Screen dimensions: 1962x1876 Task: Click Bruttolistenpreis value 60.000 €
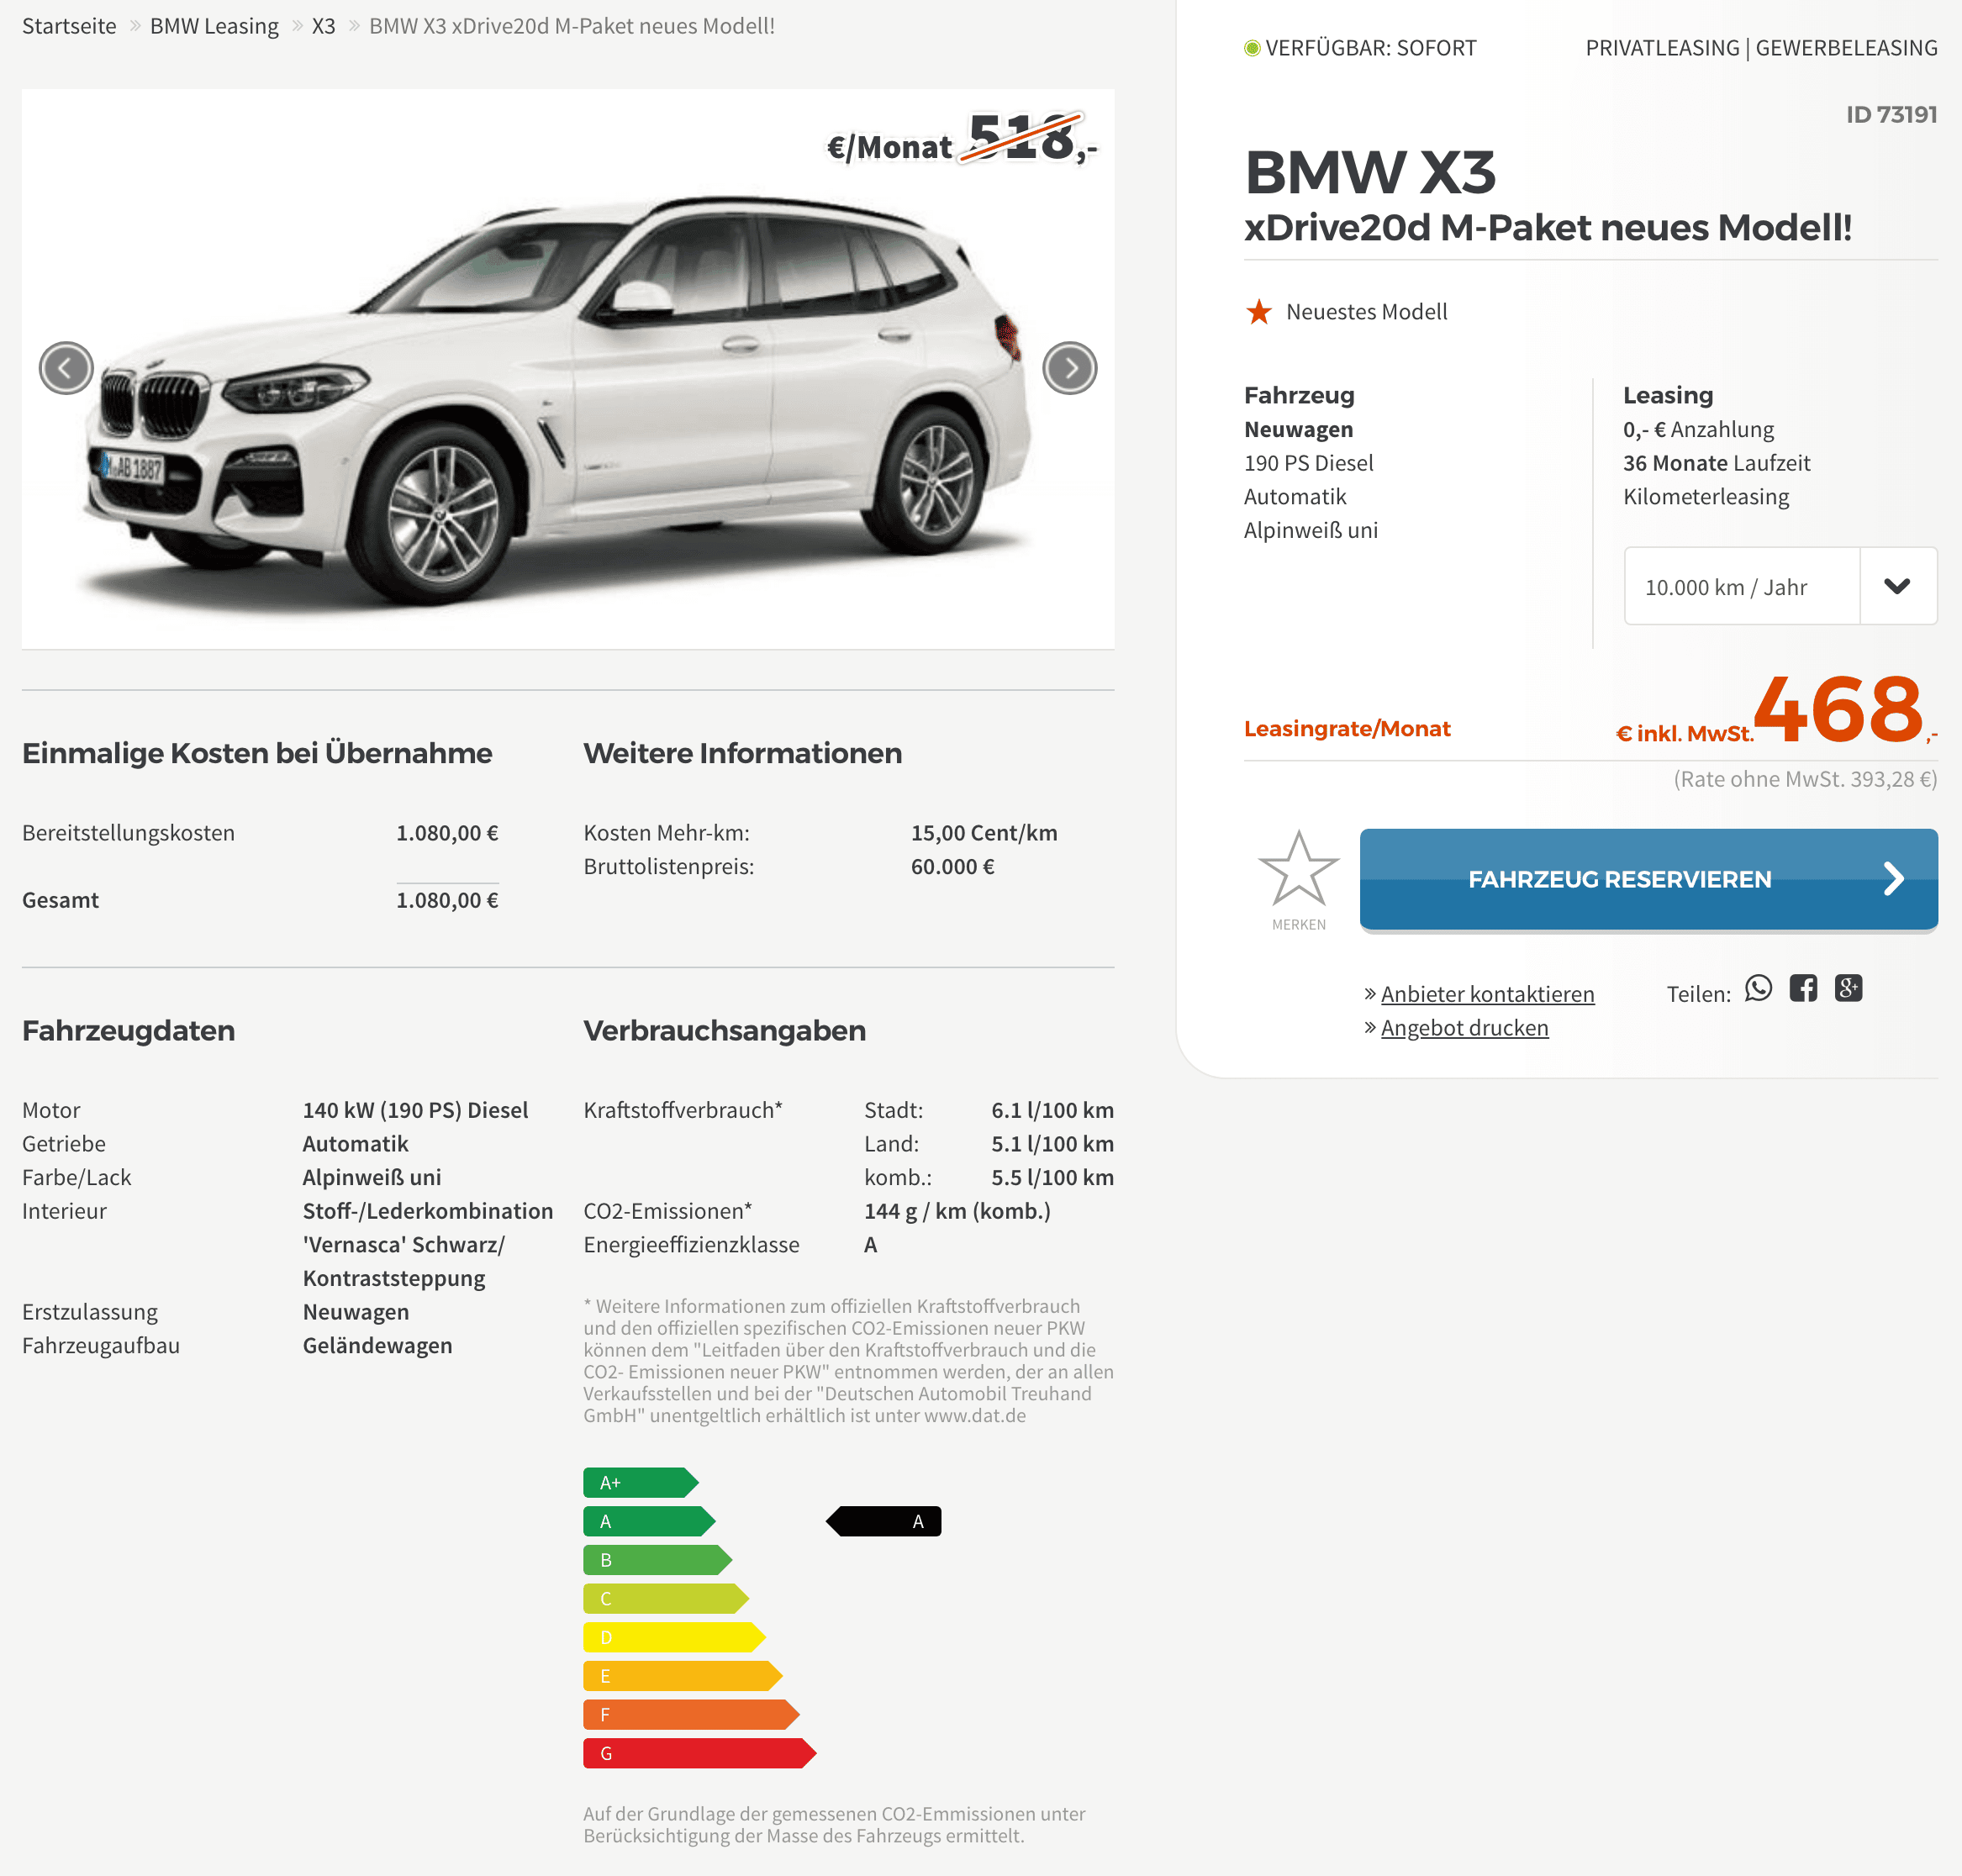coord(952,867)
